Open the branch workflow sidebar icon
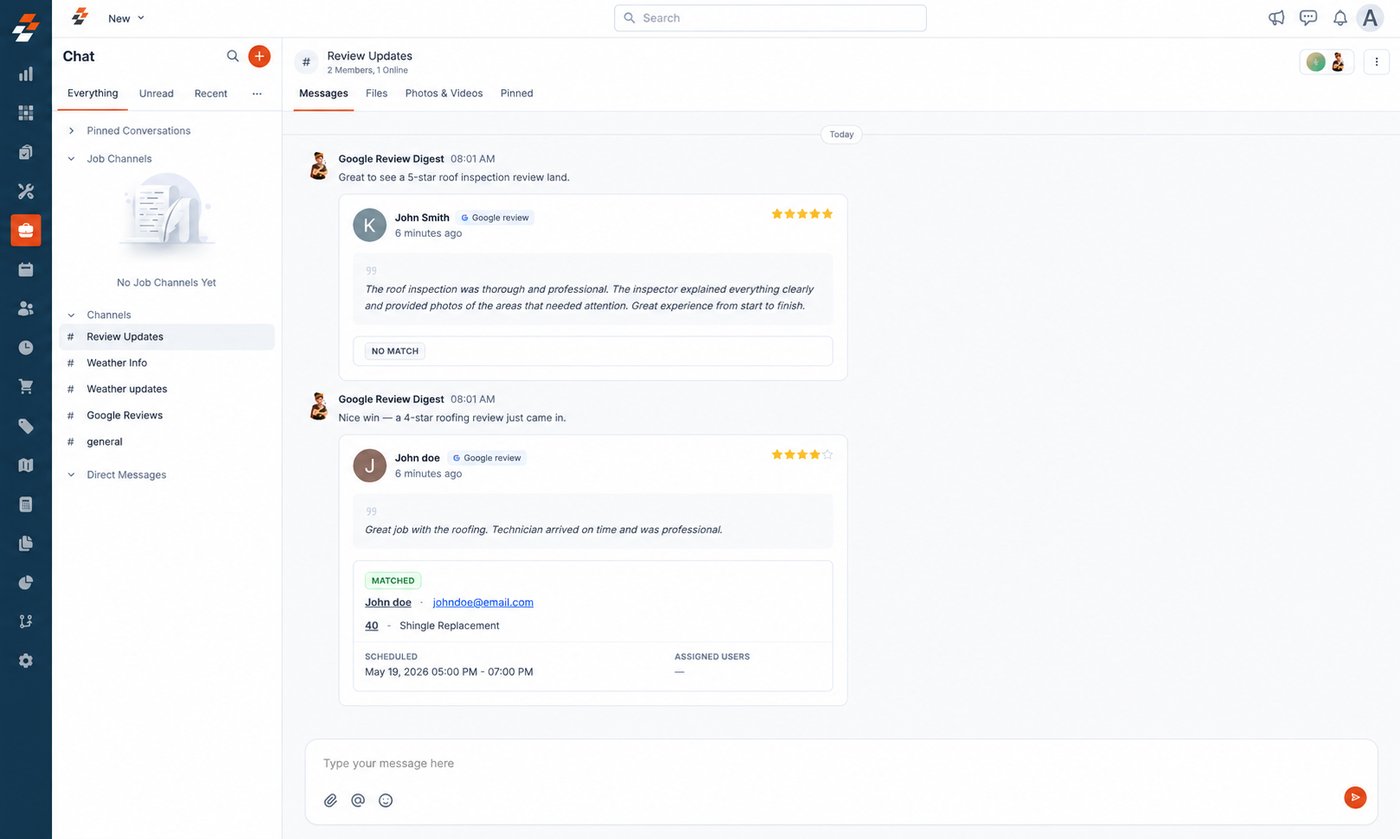 point(26,621)
